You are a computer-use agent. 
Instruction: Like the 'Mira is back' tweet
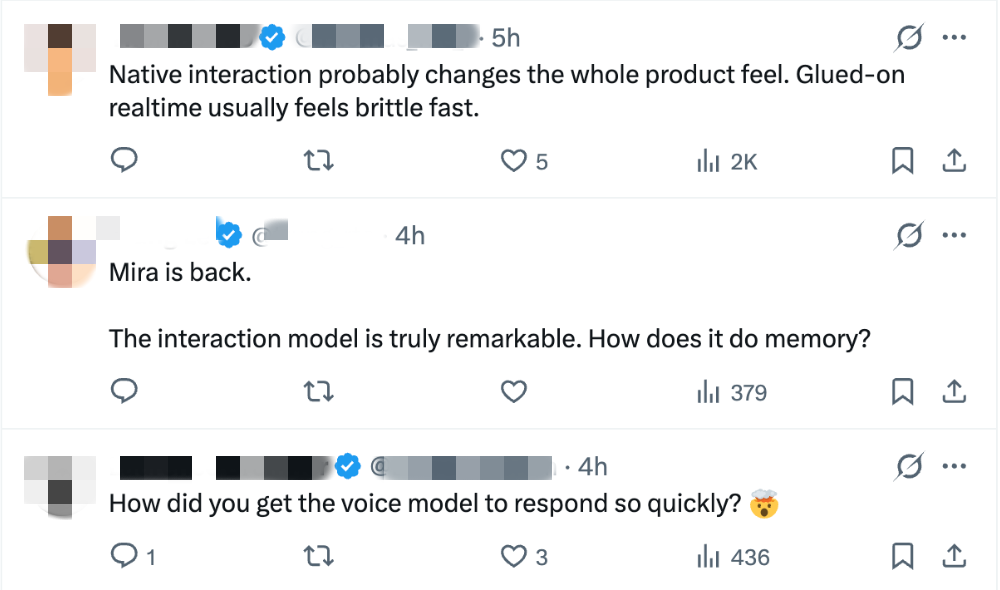[513, 391]
